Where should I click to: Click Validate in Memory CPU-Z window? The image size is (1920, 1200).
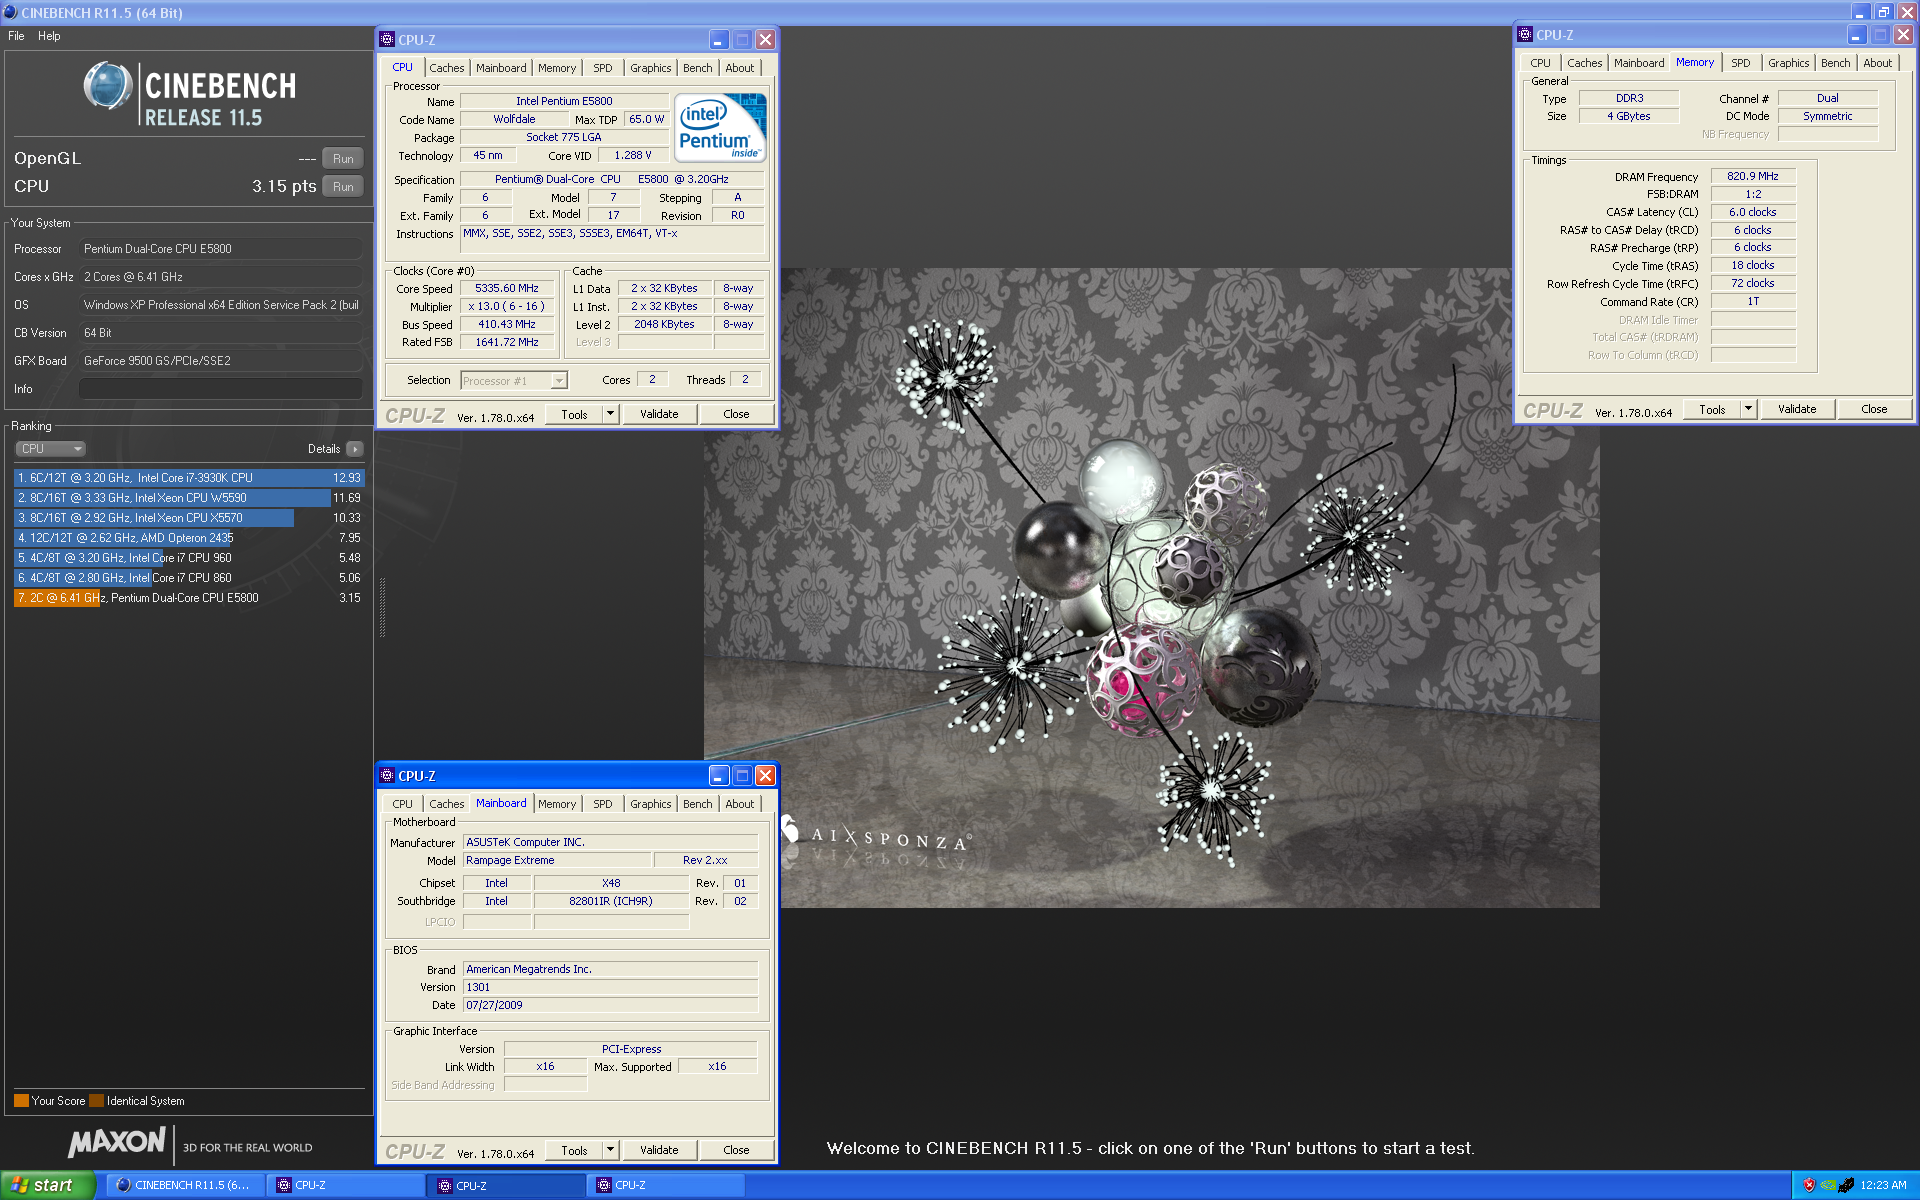click(x=1797, y=410)
